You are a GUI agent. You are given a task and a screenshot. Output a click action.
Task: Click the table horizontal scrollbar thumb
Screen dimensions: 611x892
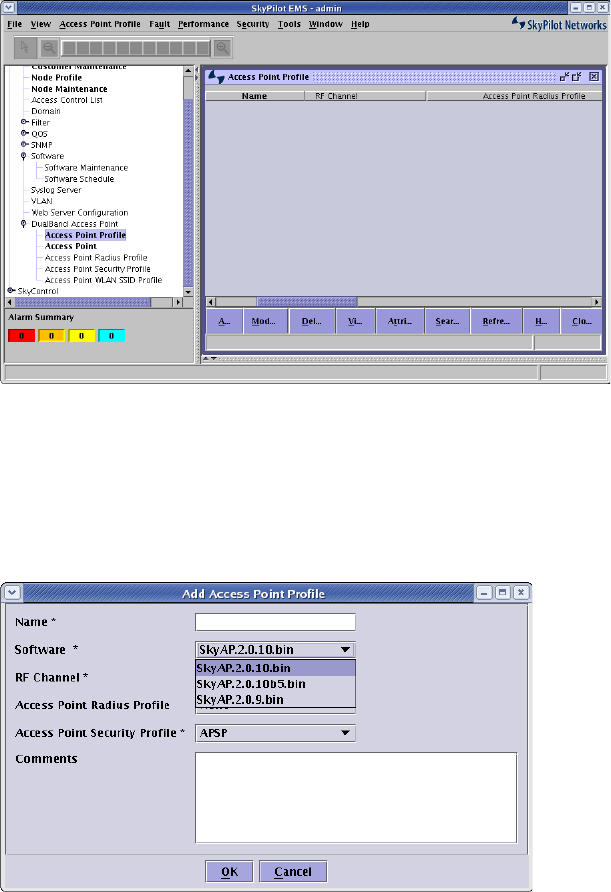(307, 302)
